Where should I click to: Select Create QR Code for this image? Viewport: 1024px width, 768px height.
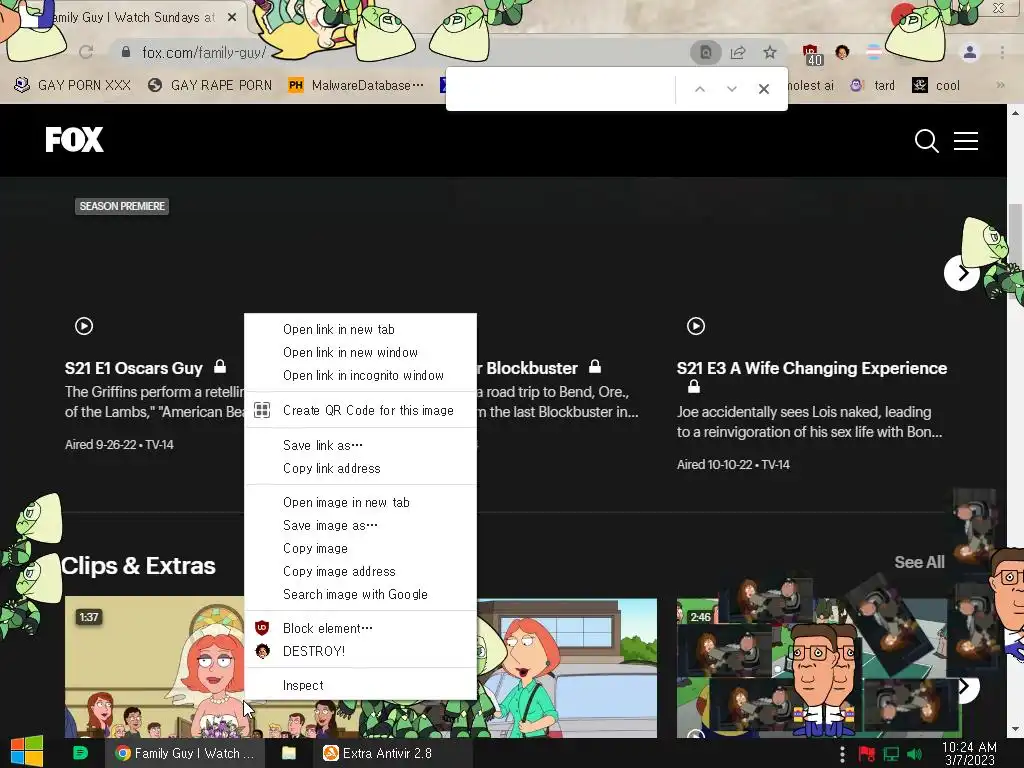(360, 410)
